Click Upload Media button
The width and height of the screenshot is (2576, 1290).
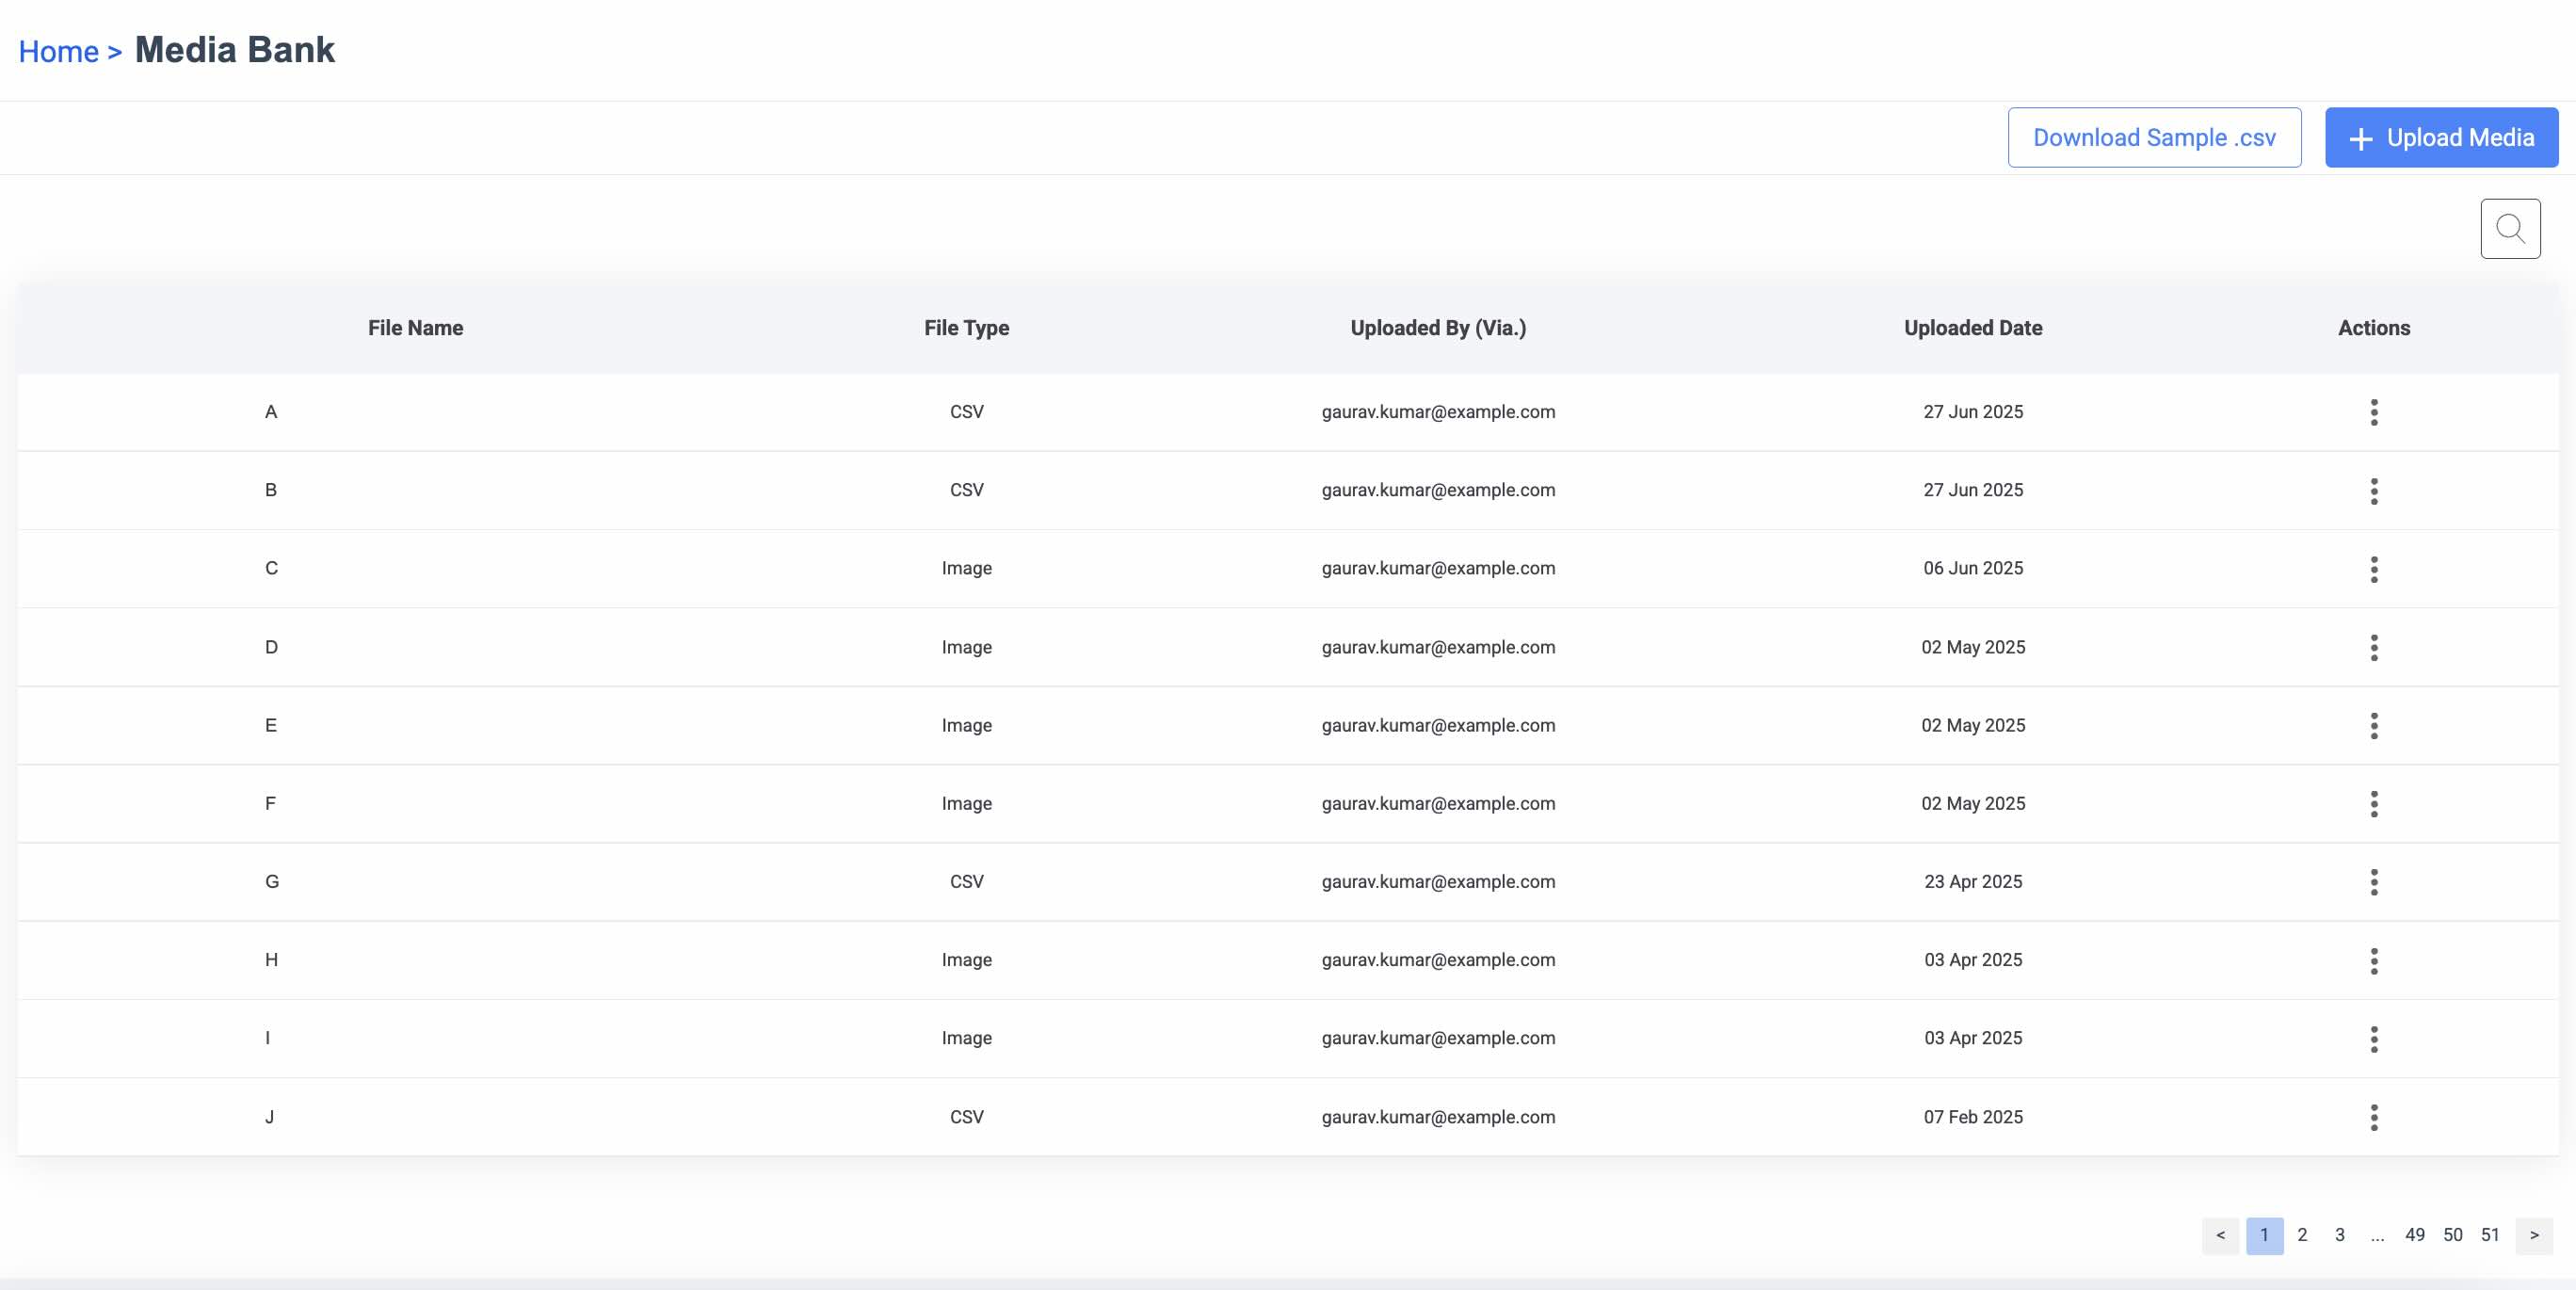pos(2440,137)
